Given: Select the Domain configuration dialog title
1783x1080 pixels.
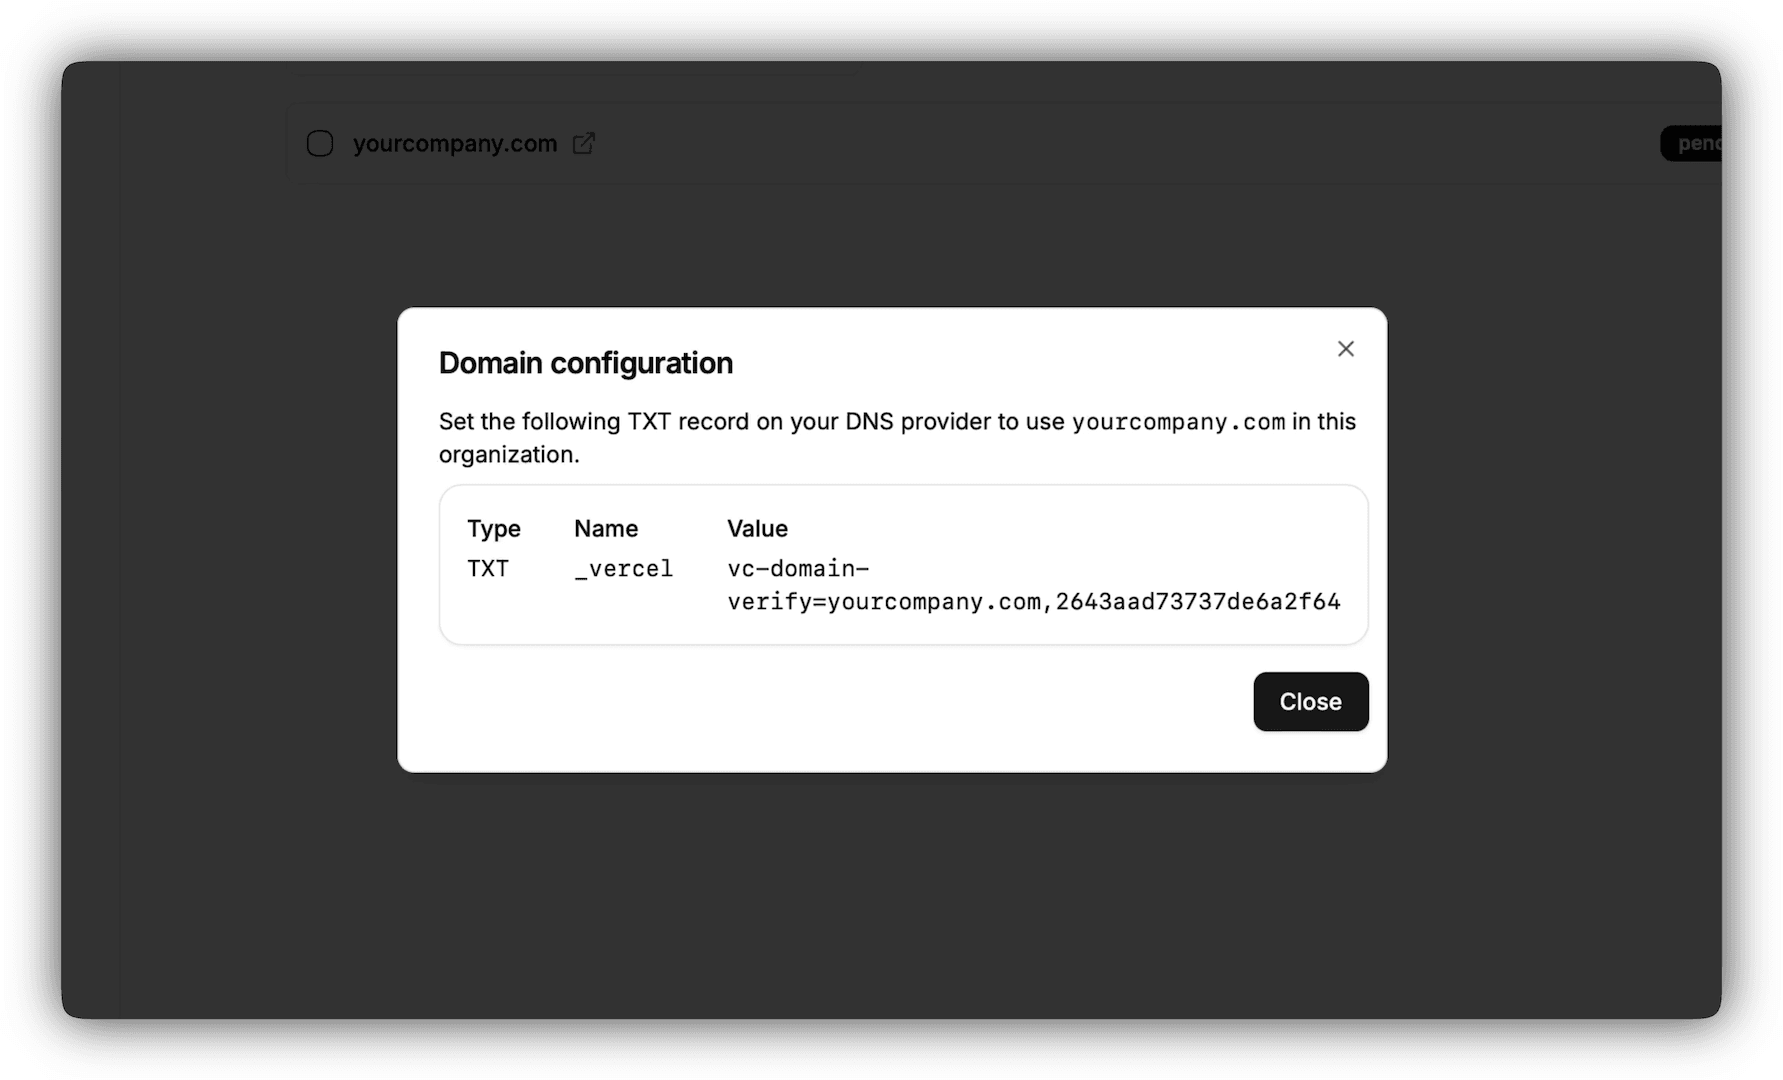Looking at the screenshot, I should 585,362.
